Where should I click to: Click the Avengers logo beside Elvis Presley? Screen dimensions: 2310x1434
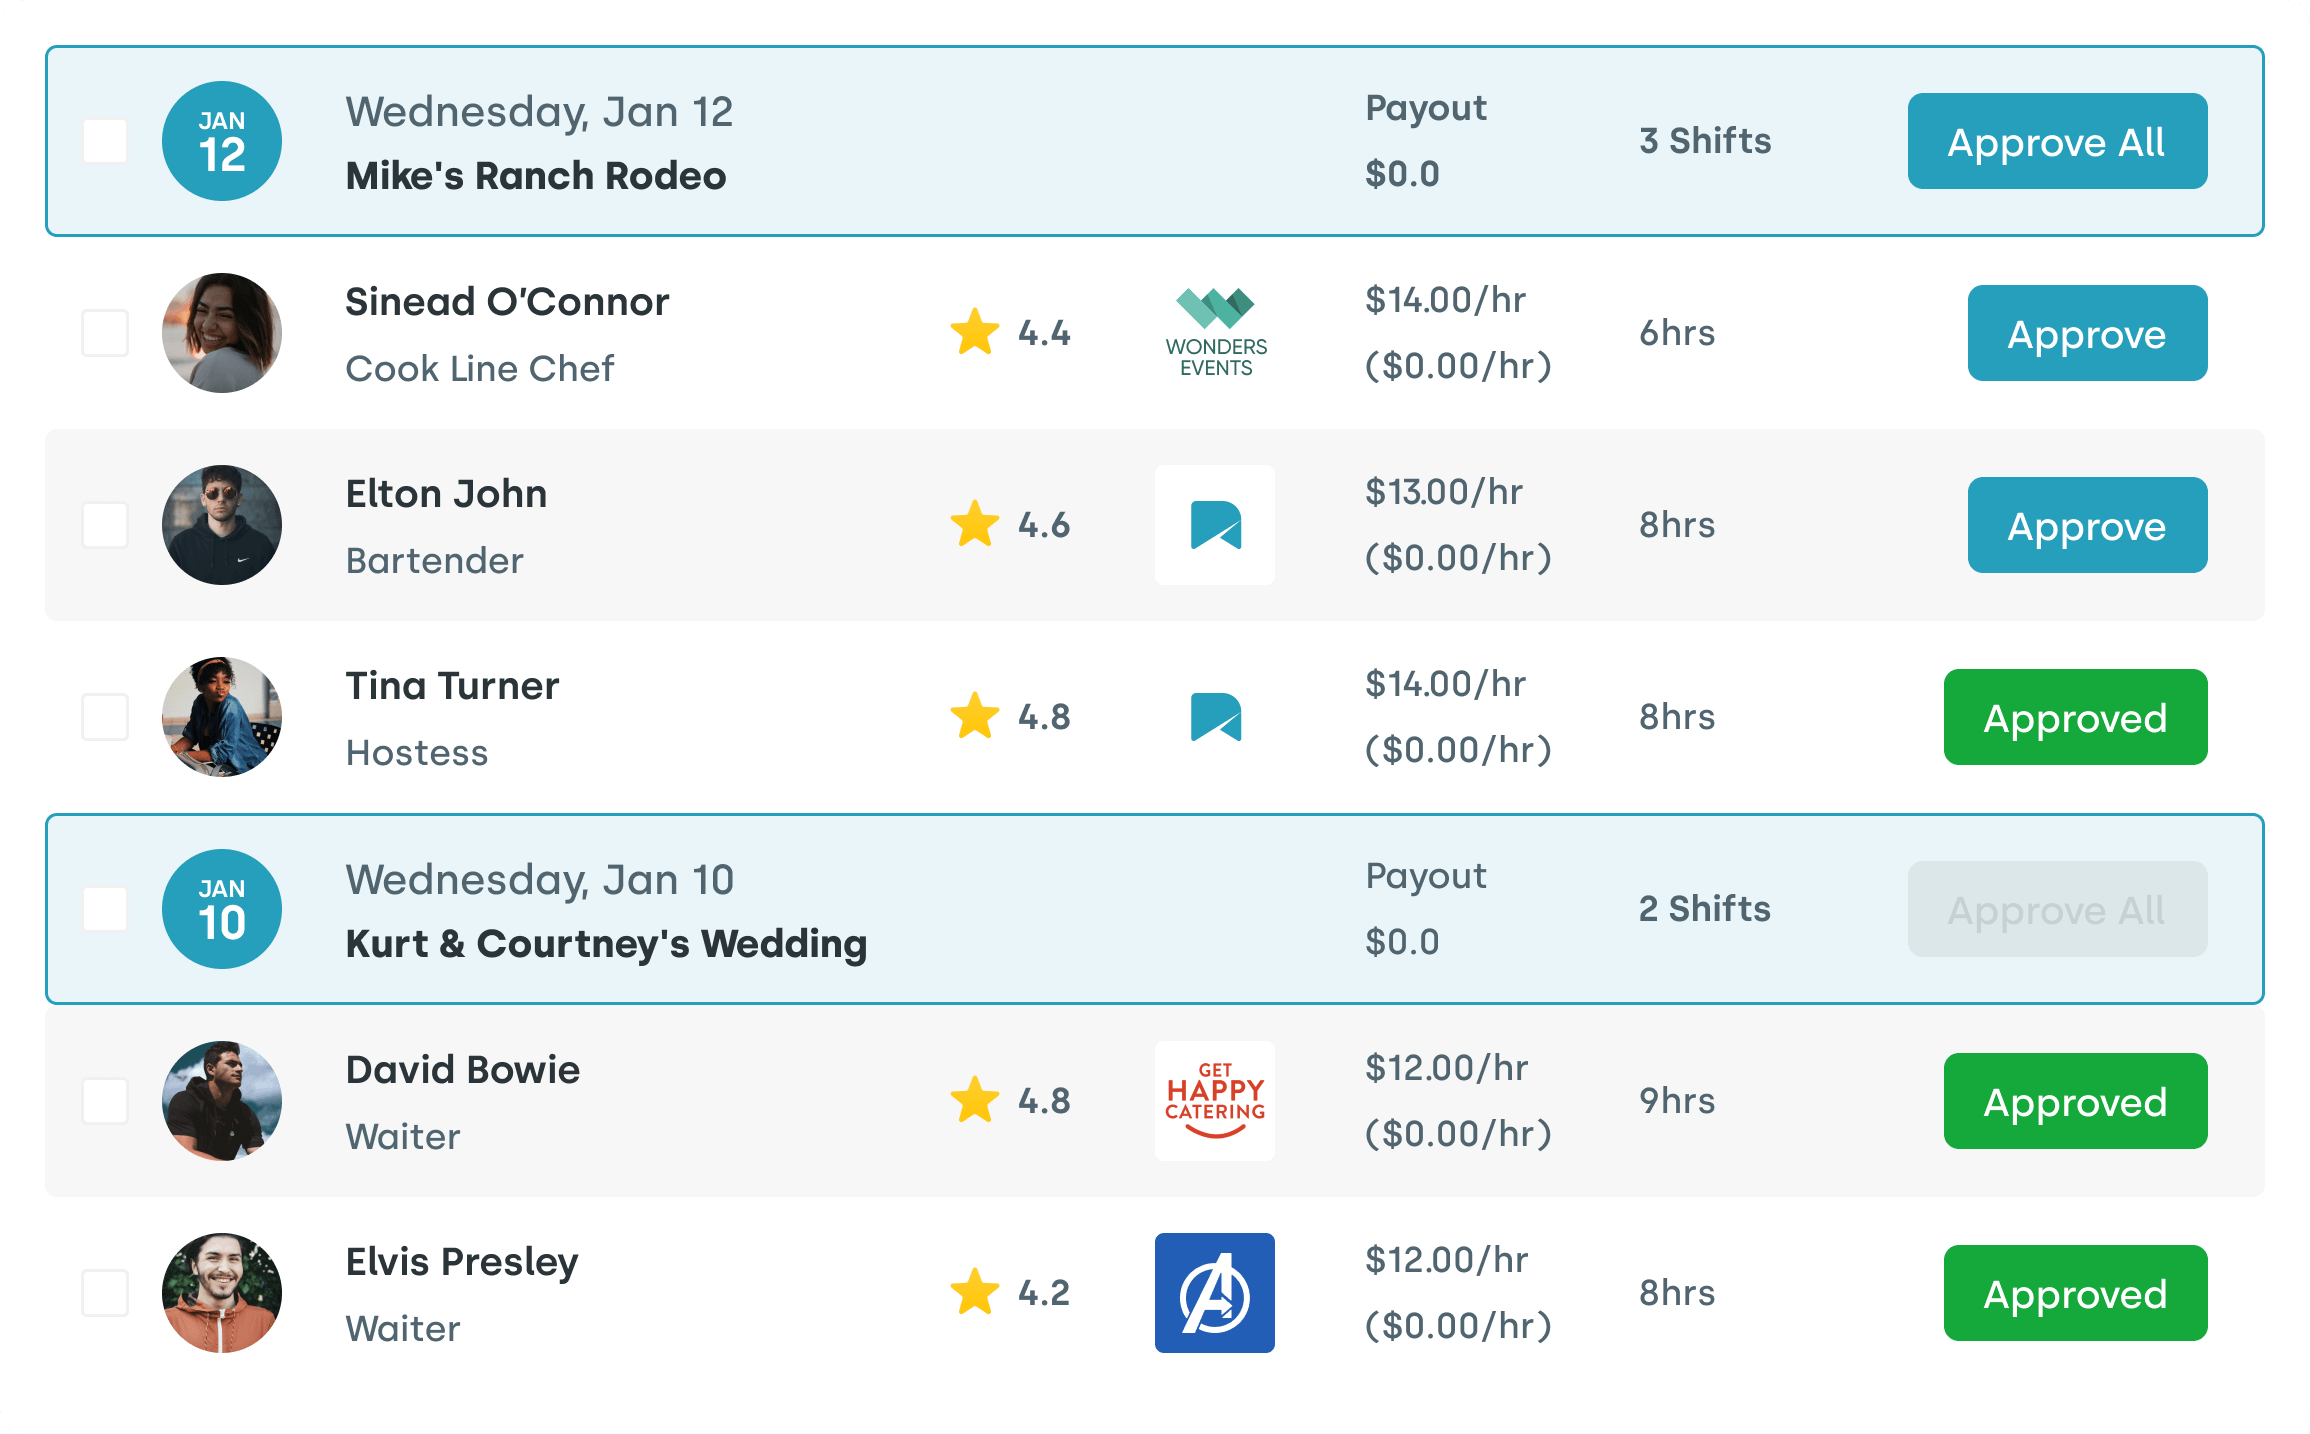[1215, 1293]
